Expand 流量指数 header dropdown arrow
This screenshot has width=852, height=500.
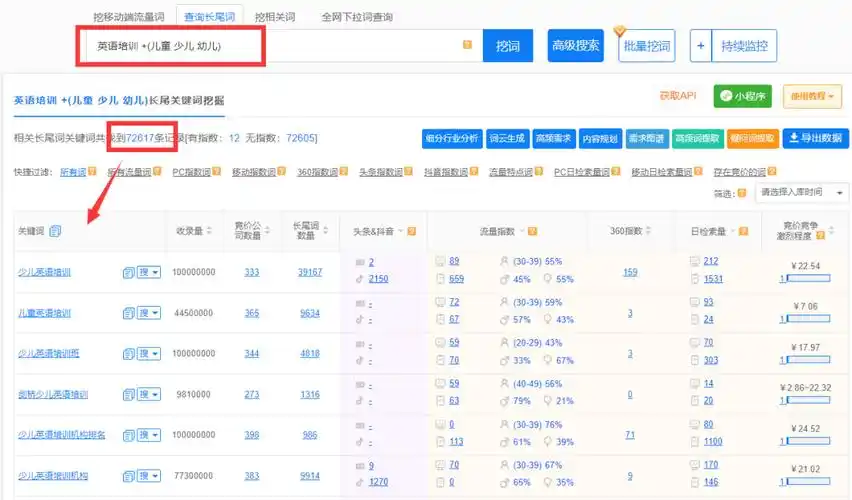[x=522, y=231]
